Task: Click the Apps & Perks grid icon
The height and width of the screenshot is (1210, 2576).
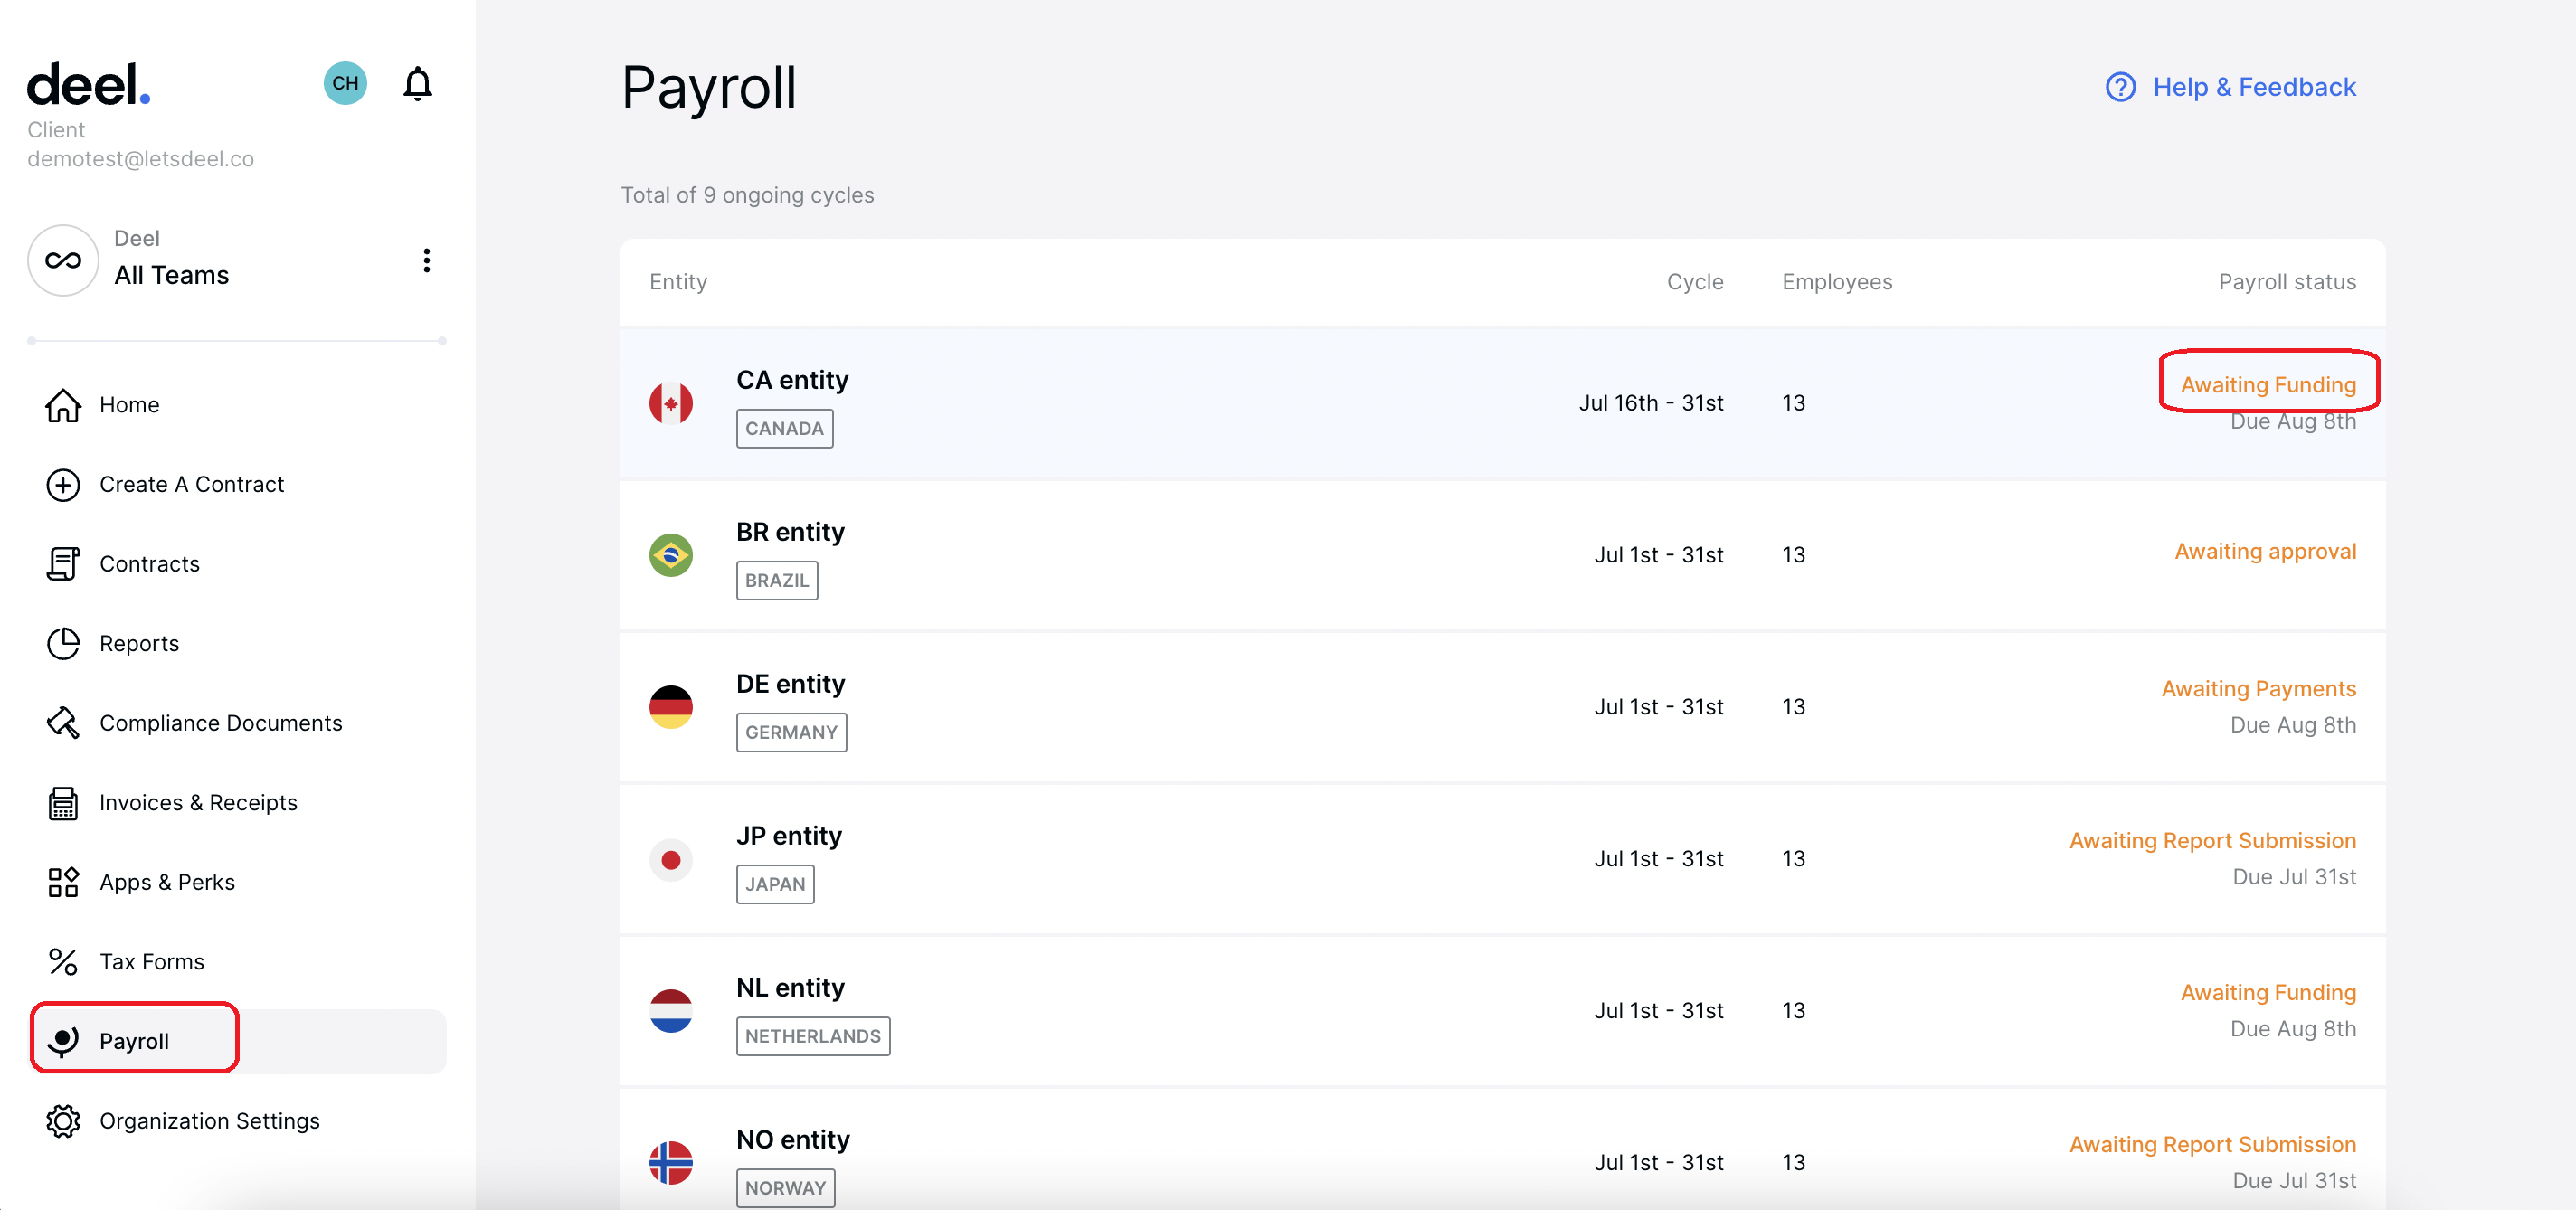Action: click(x=63, y=882)
